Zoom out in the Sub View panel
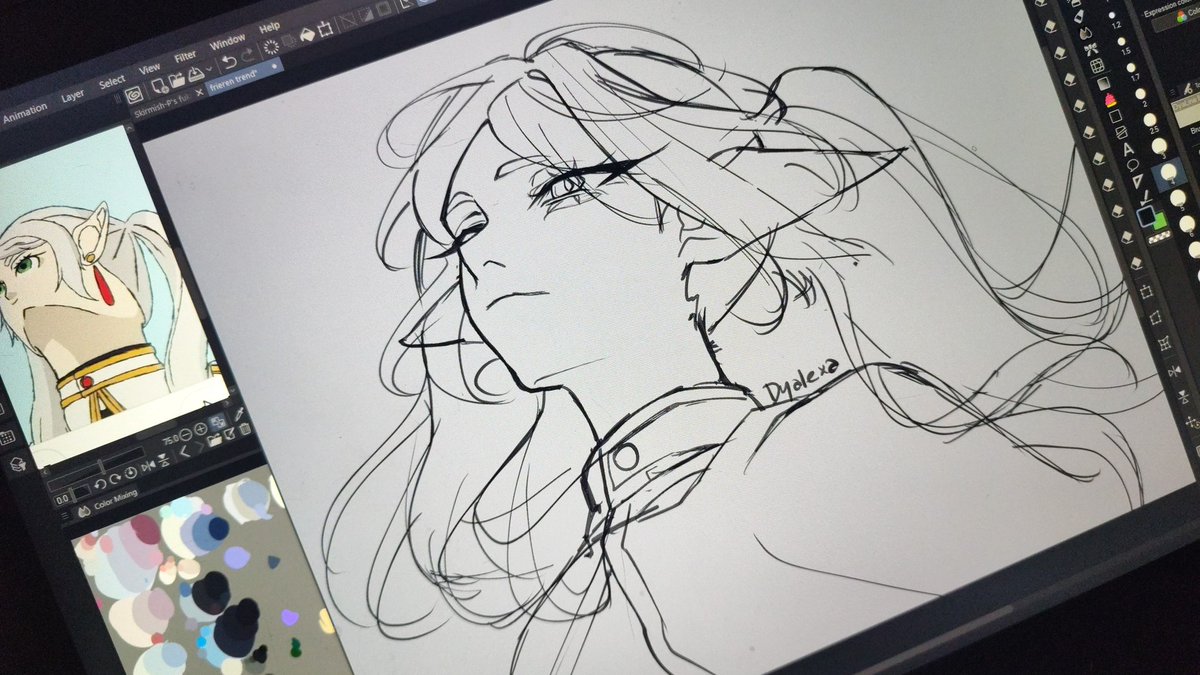Viewport: 1200px width, 675px height. [x=186, y=435]
